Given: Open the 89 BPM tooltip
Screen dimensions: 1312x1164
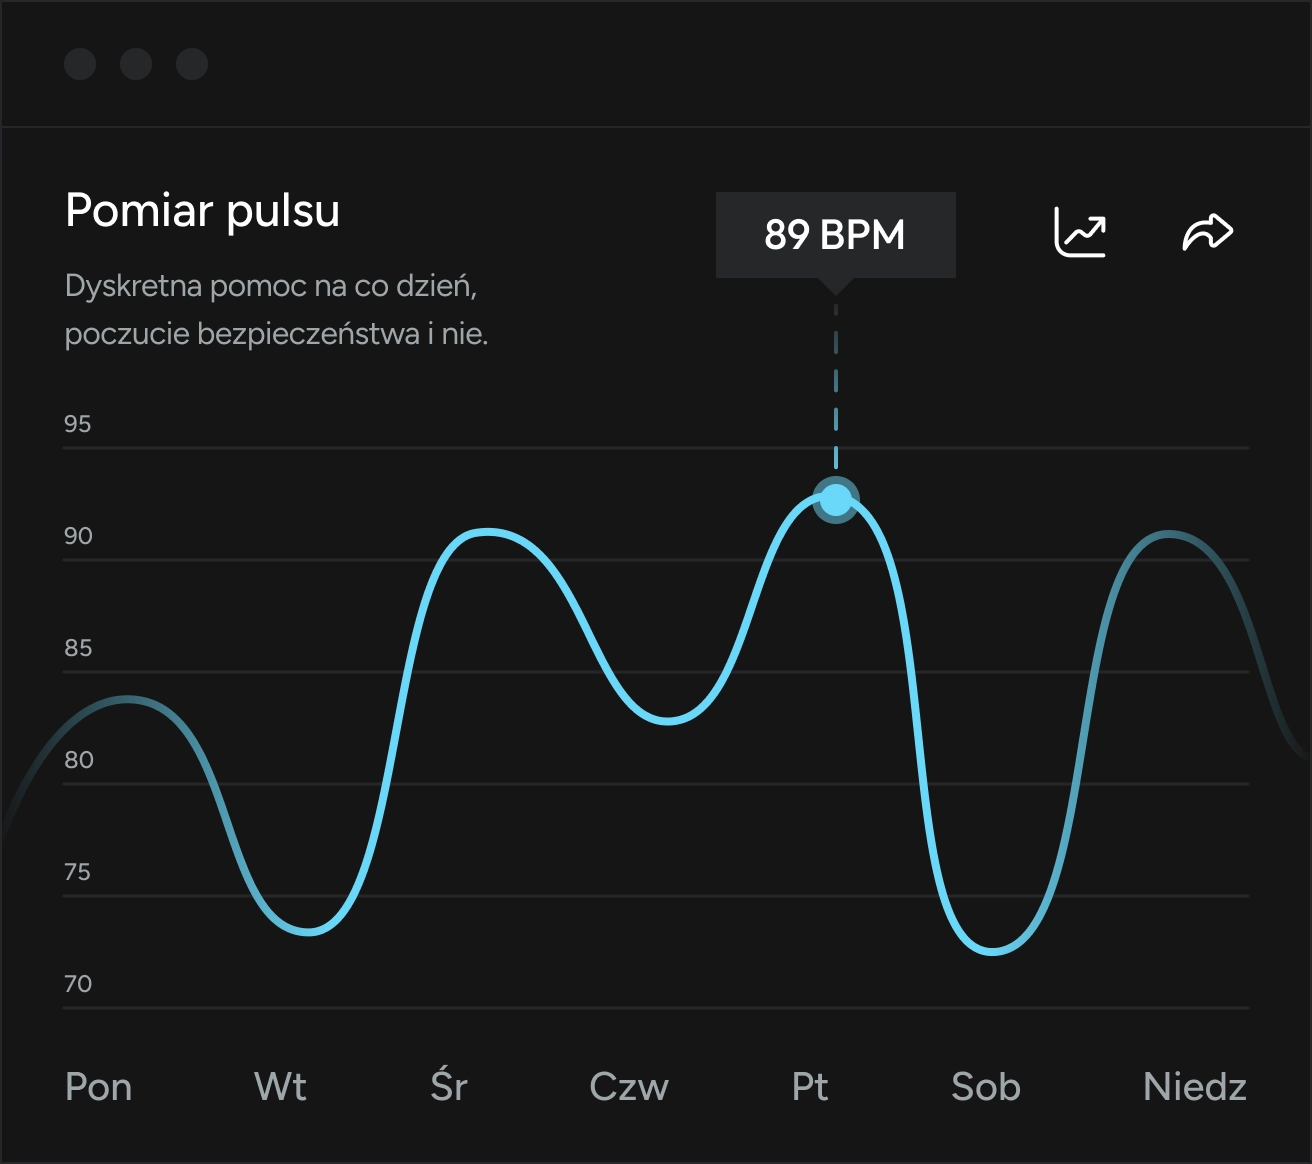Looking at the screenshot, I should [x=835, y=234].
